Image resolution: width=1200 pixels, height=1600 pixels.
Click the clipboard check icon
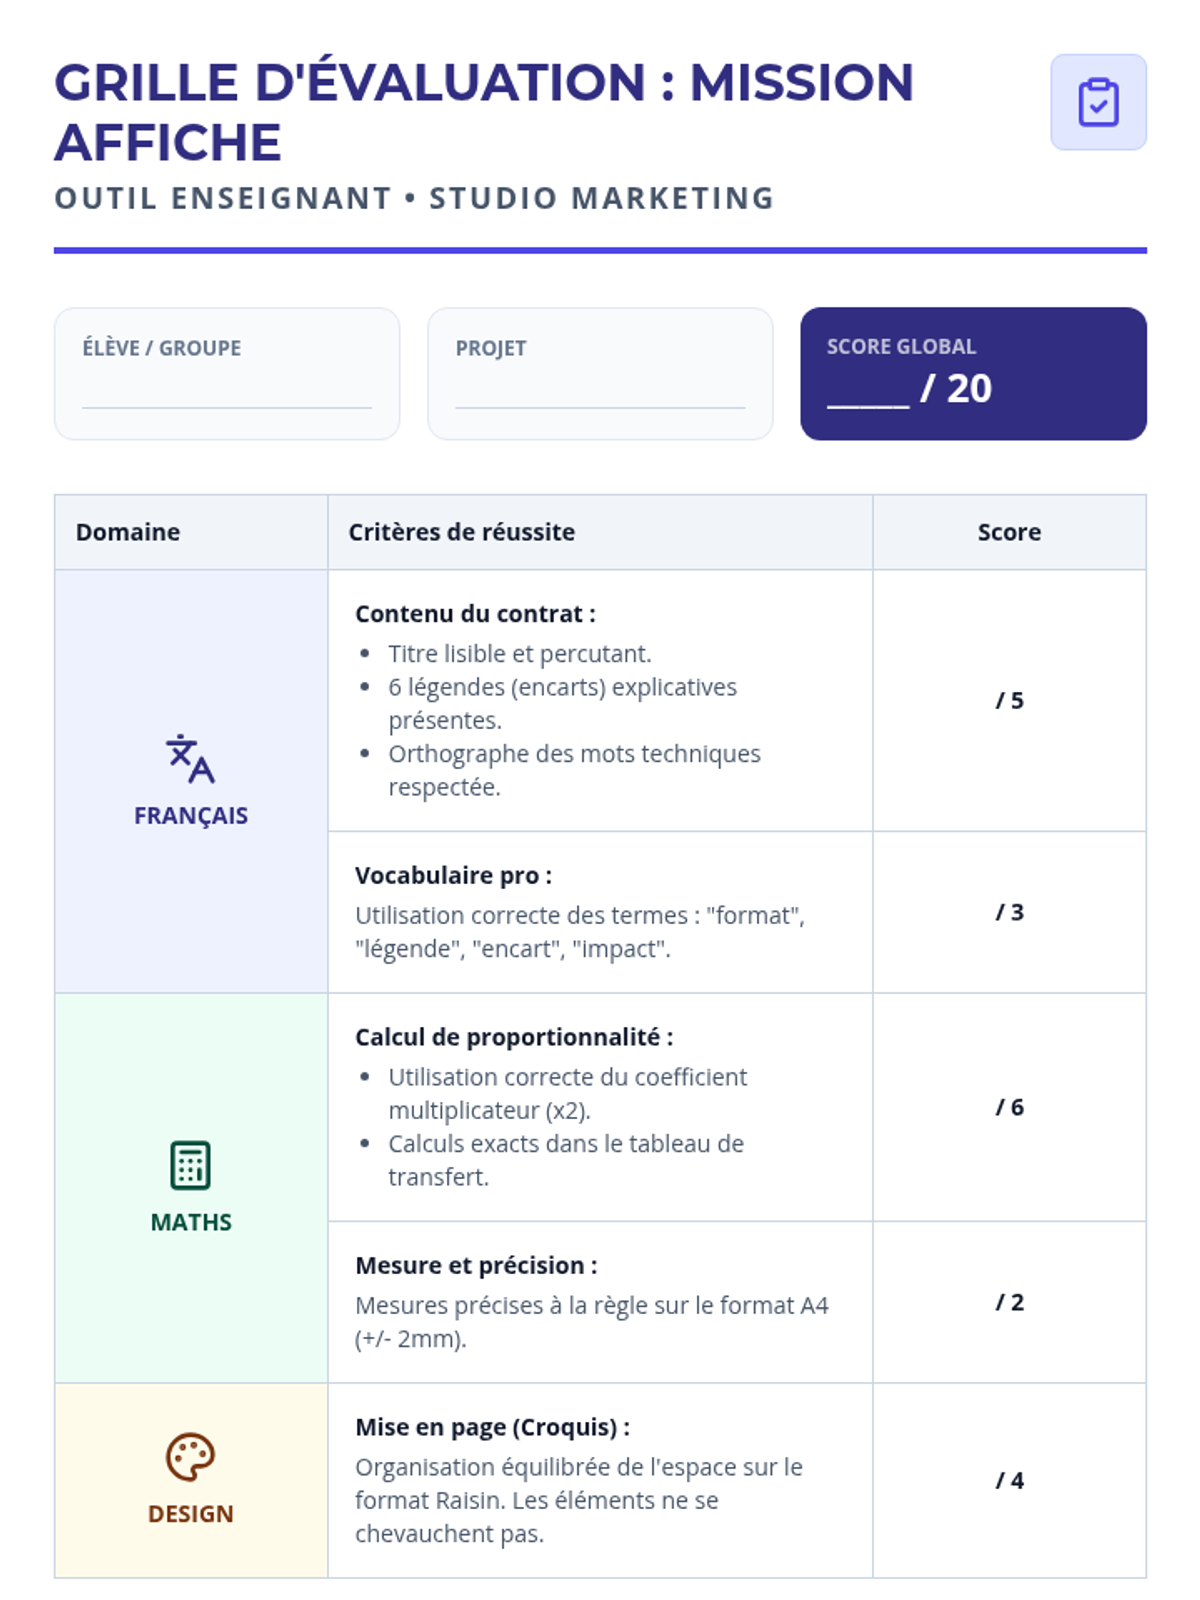point(1098,102)
